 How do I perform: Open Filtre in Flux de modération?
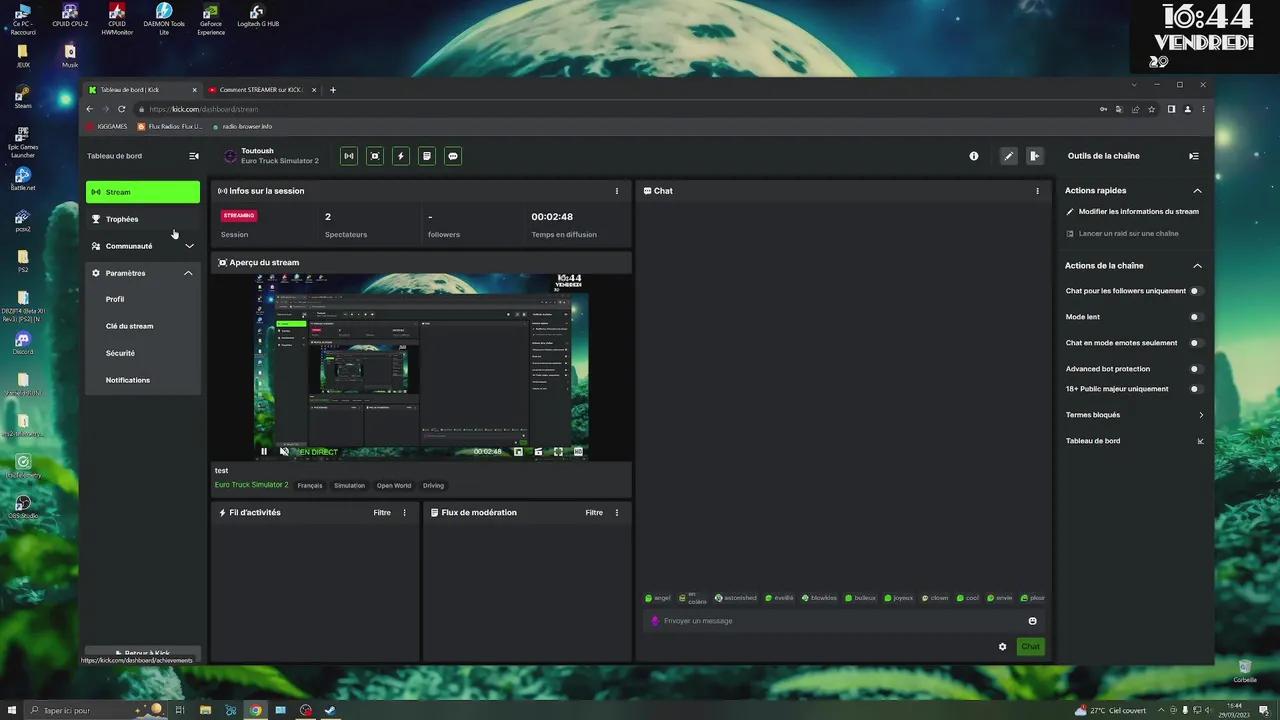(x=594, y=513)
